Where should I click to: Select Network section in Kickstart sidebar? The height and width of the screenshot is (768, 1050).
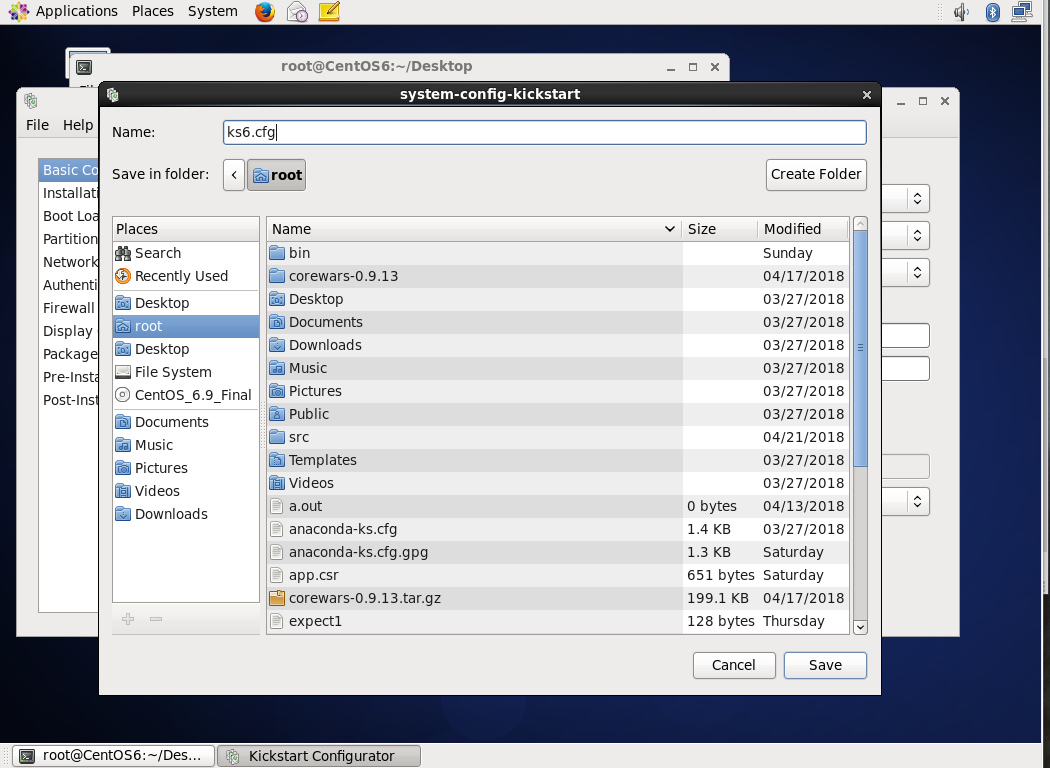point(70,262)
